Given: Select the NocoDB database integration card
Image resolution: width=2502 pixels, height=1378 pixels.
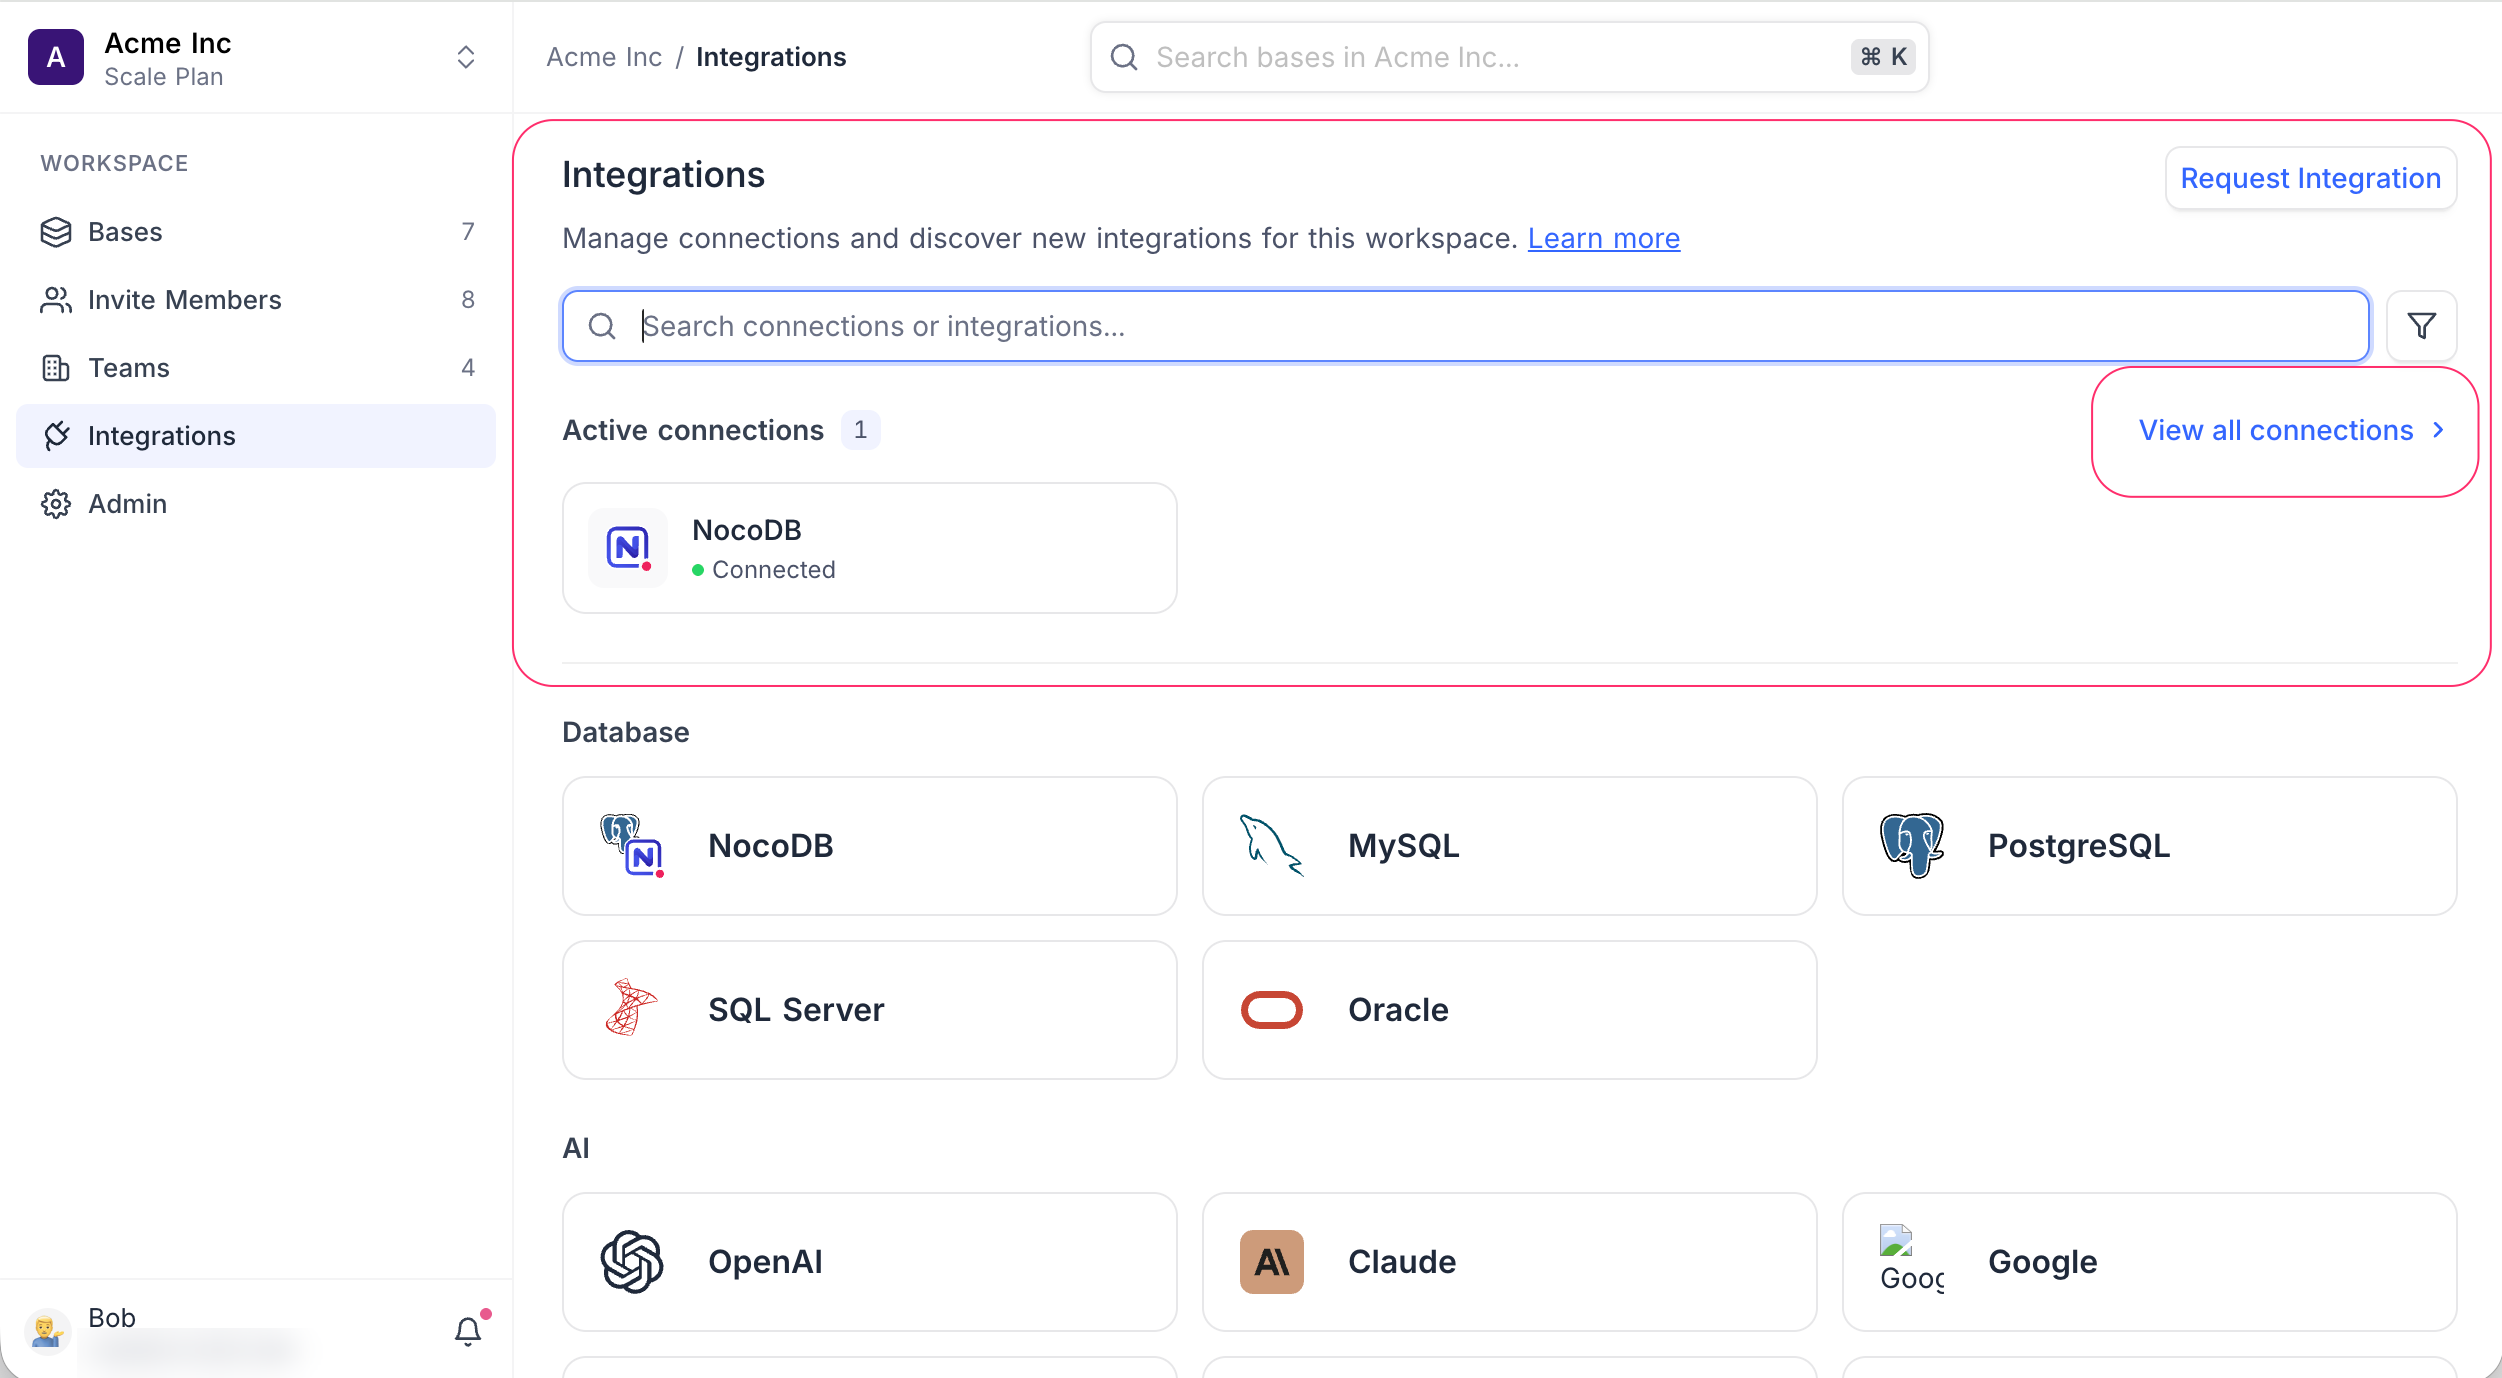Looking at the screenshot, I should tap(869, 846).
